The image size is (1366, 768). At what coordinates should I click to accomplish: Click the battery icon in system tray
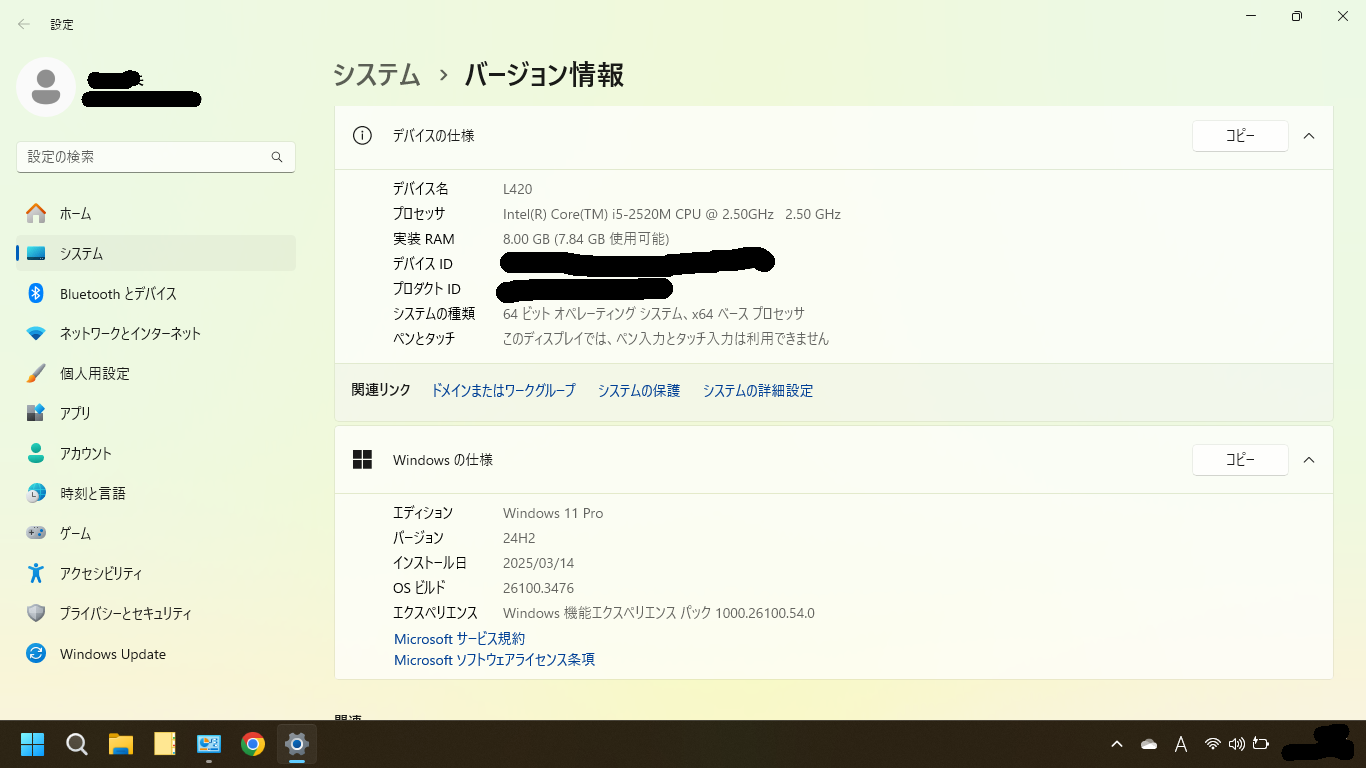(x=1261, y=744)
